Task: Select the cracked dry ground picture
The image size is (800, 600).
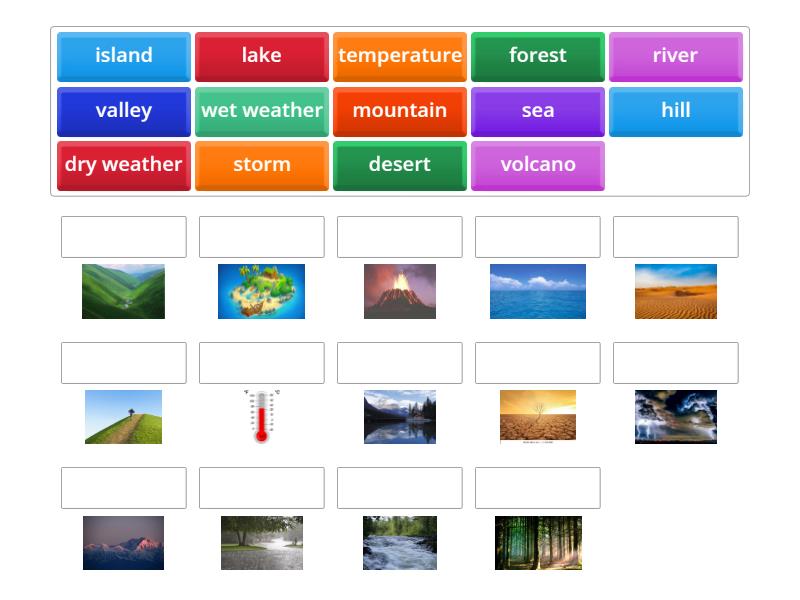Action: pos(537,417)
